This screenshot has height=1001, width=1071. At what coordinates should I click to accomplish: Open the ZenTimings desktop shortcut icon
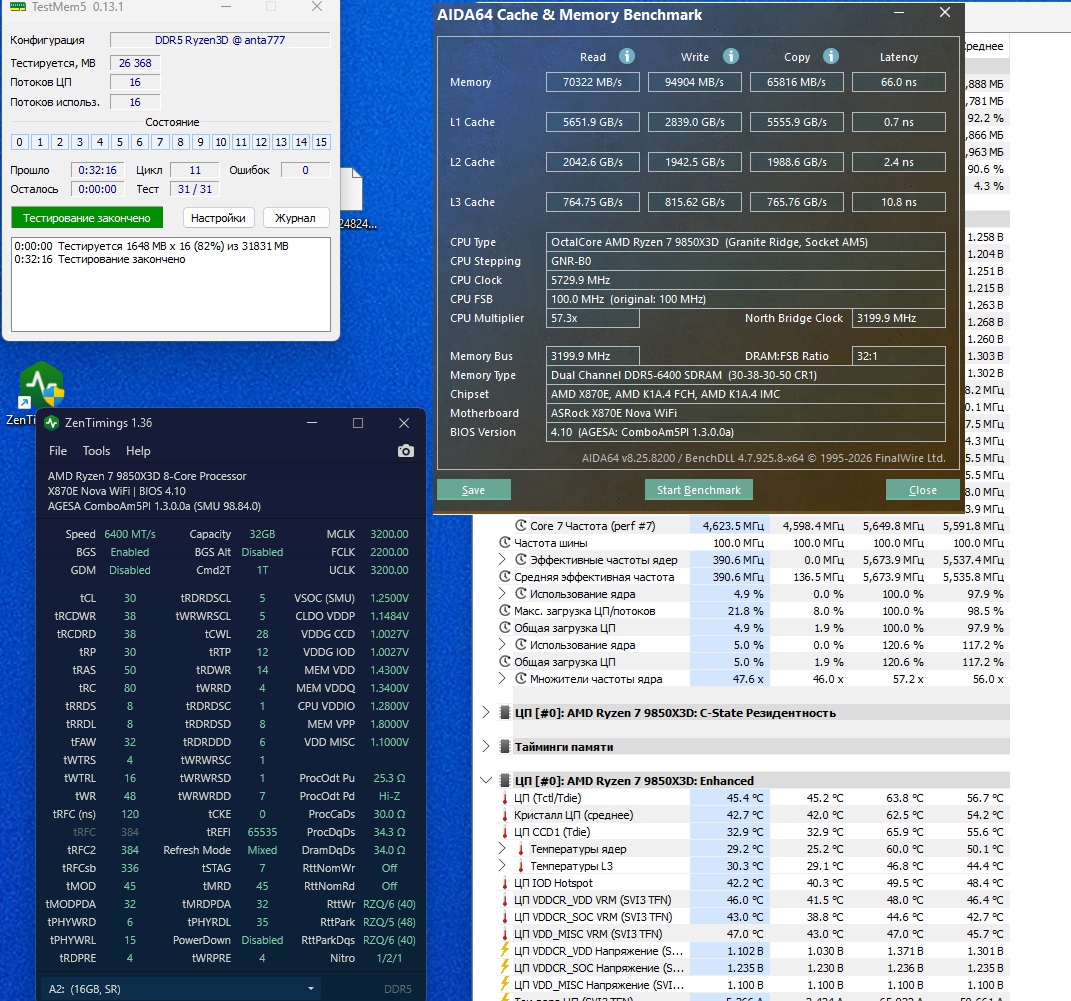click(x=41, y=385)
